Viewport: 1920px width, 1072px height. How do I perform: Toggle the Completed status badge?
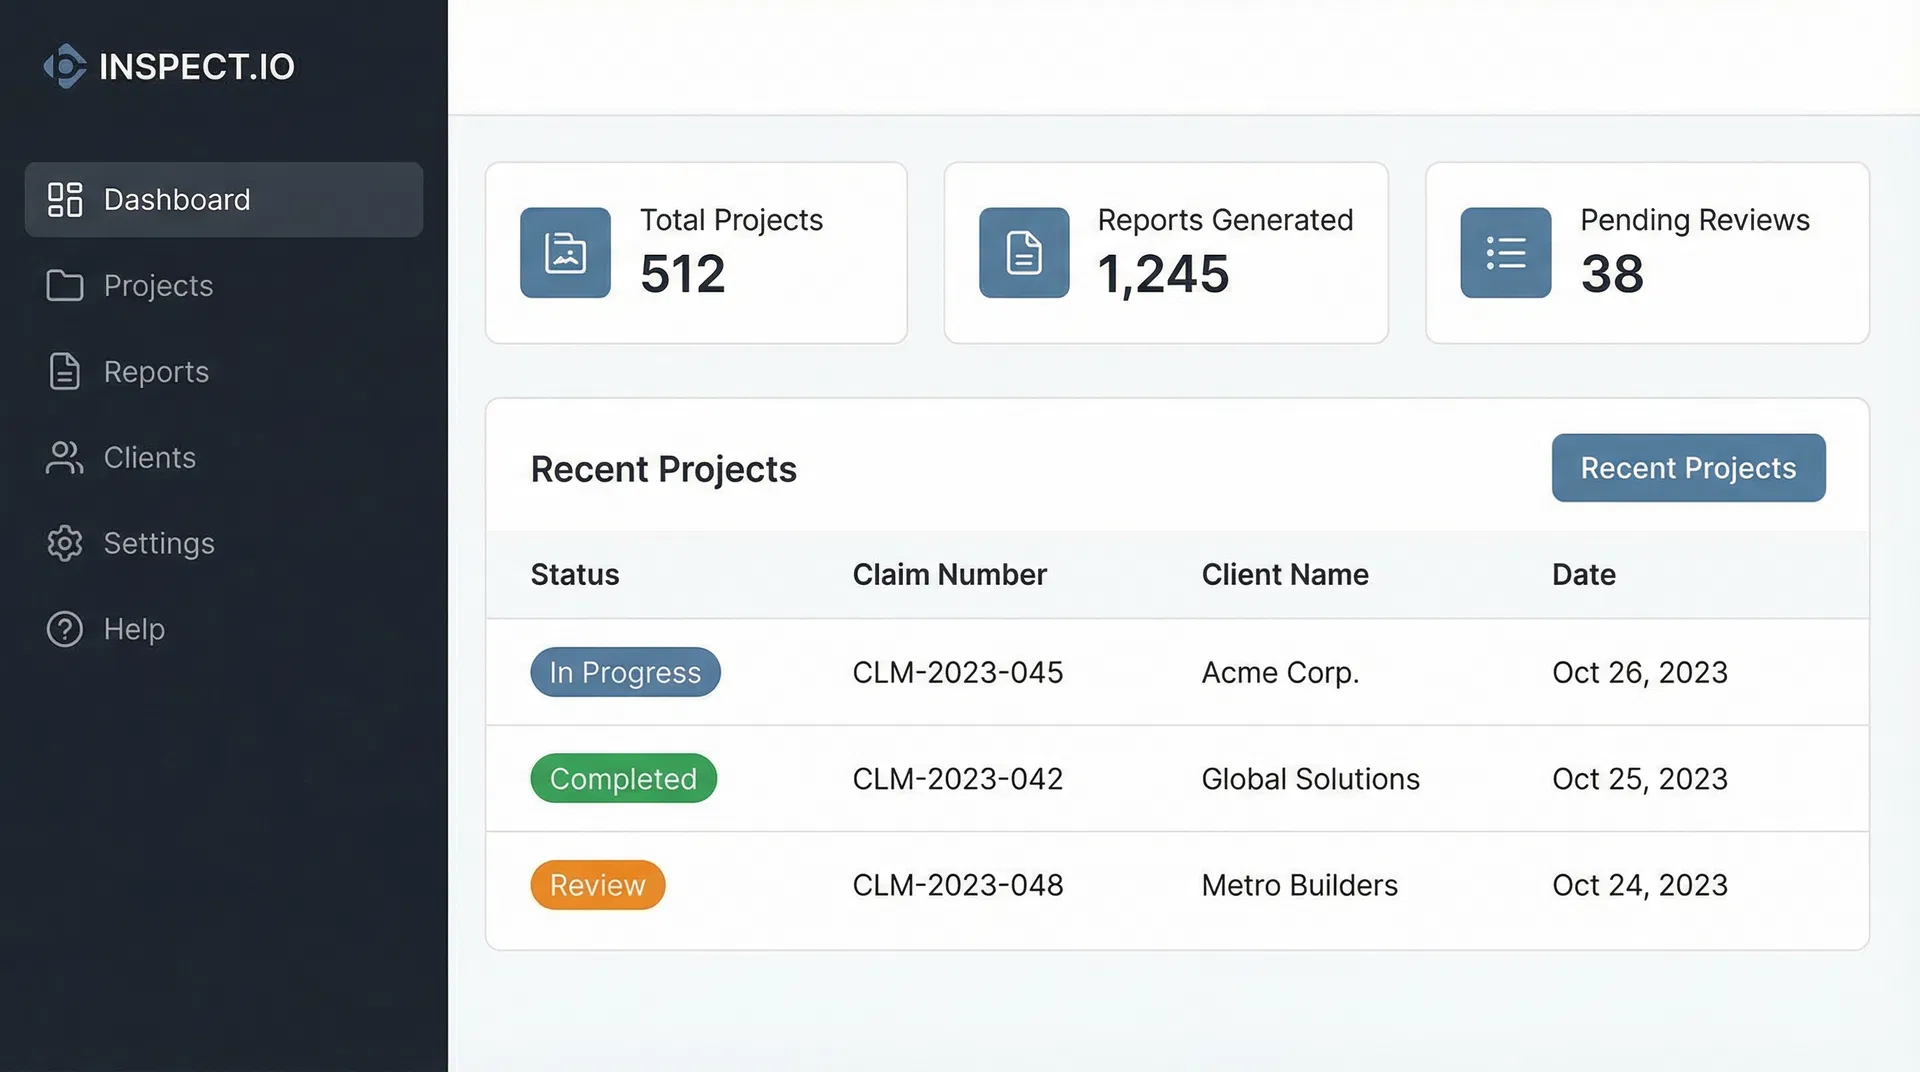pos(623,778)
